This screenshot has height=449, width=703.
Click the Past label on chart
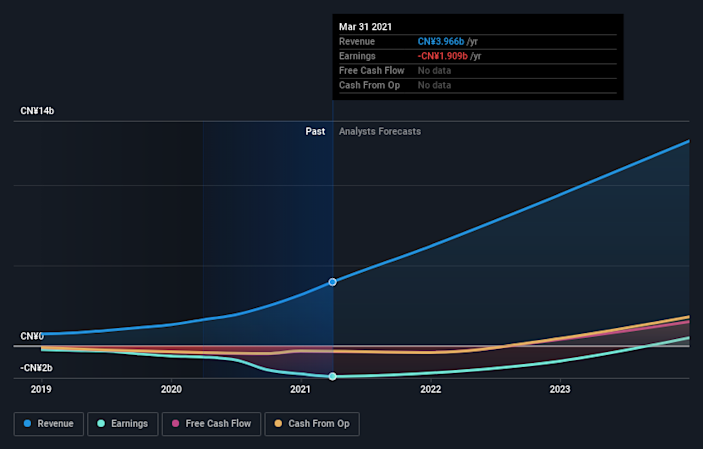coord(316,131)
